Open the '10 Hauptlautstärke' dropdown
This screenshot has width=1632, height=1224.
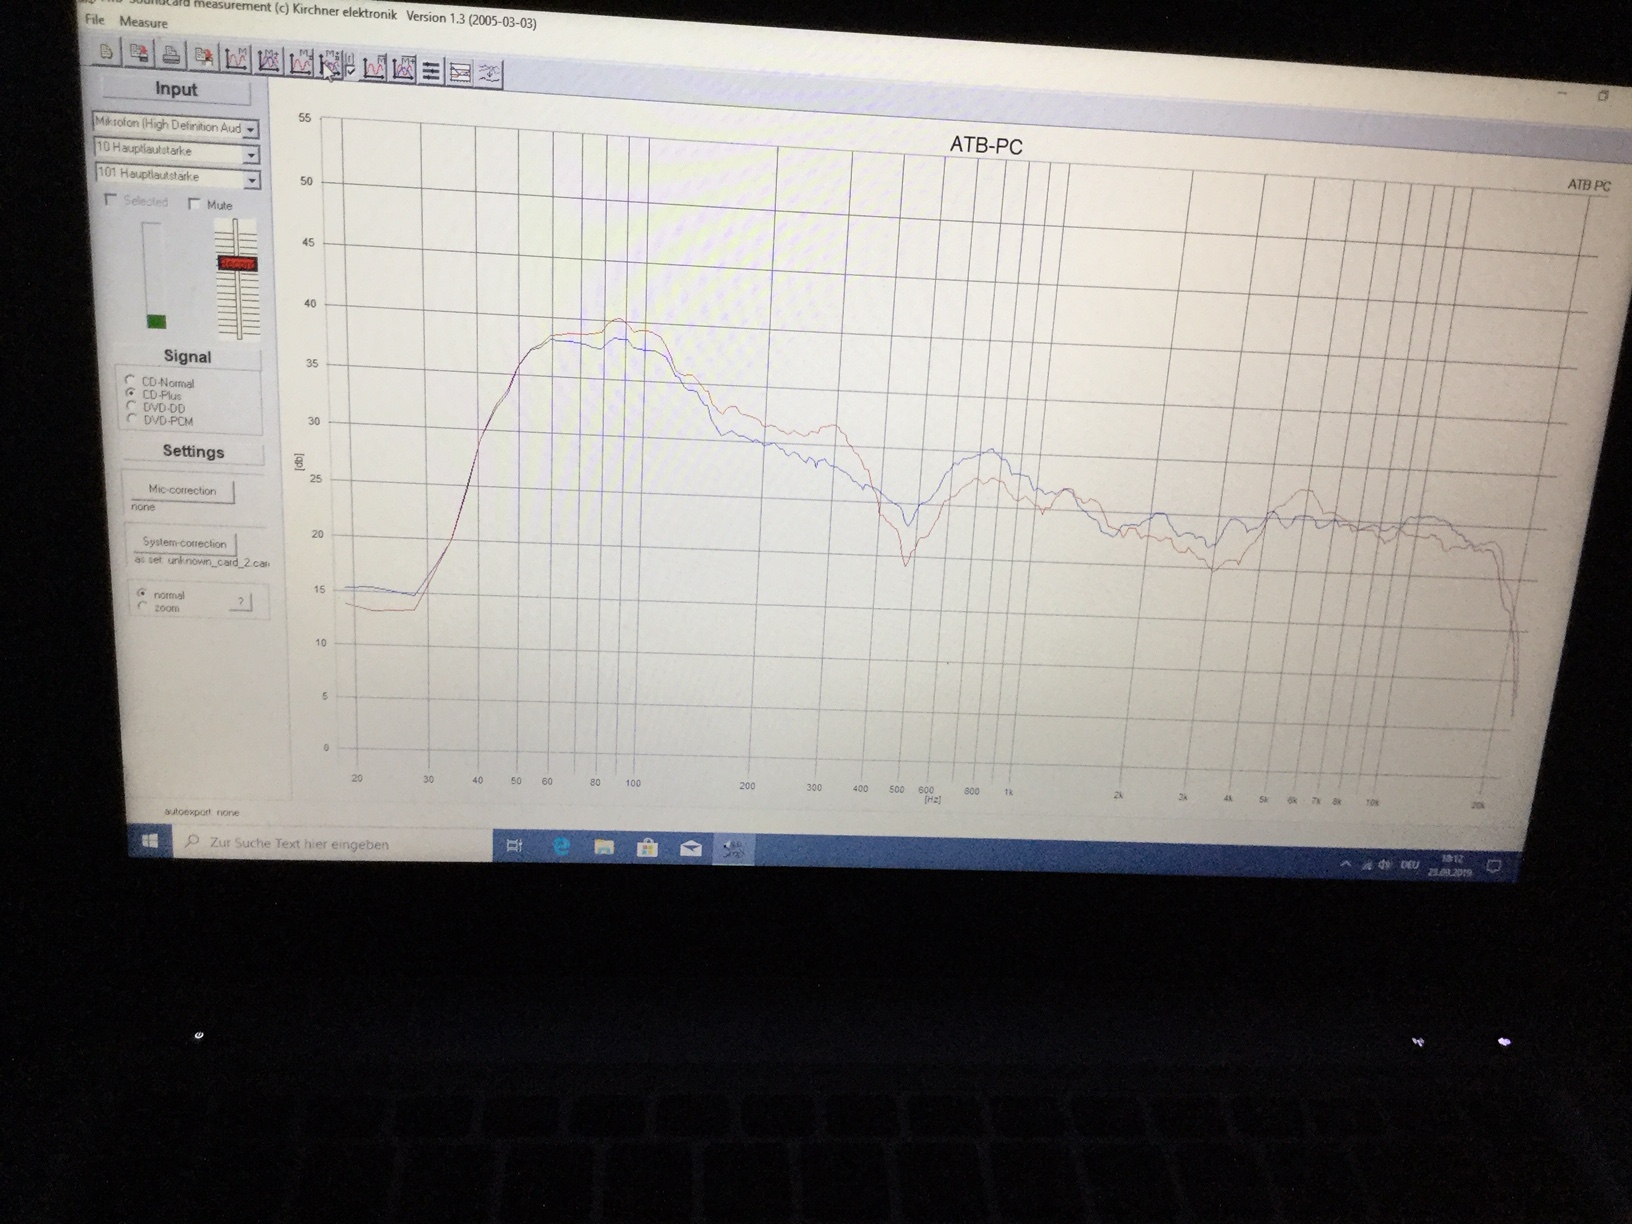coord(251,154)
